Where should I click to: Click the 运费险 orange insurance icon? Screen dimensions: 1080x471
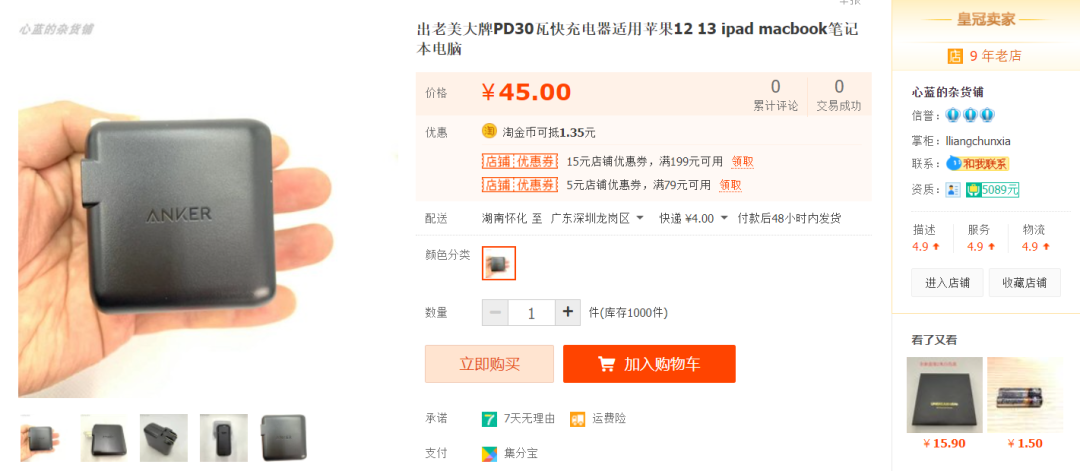pos(577,419)
